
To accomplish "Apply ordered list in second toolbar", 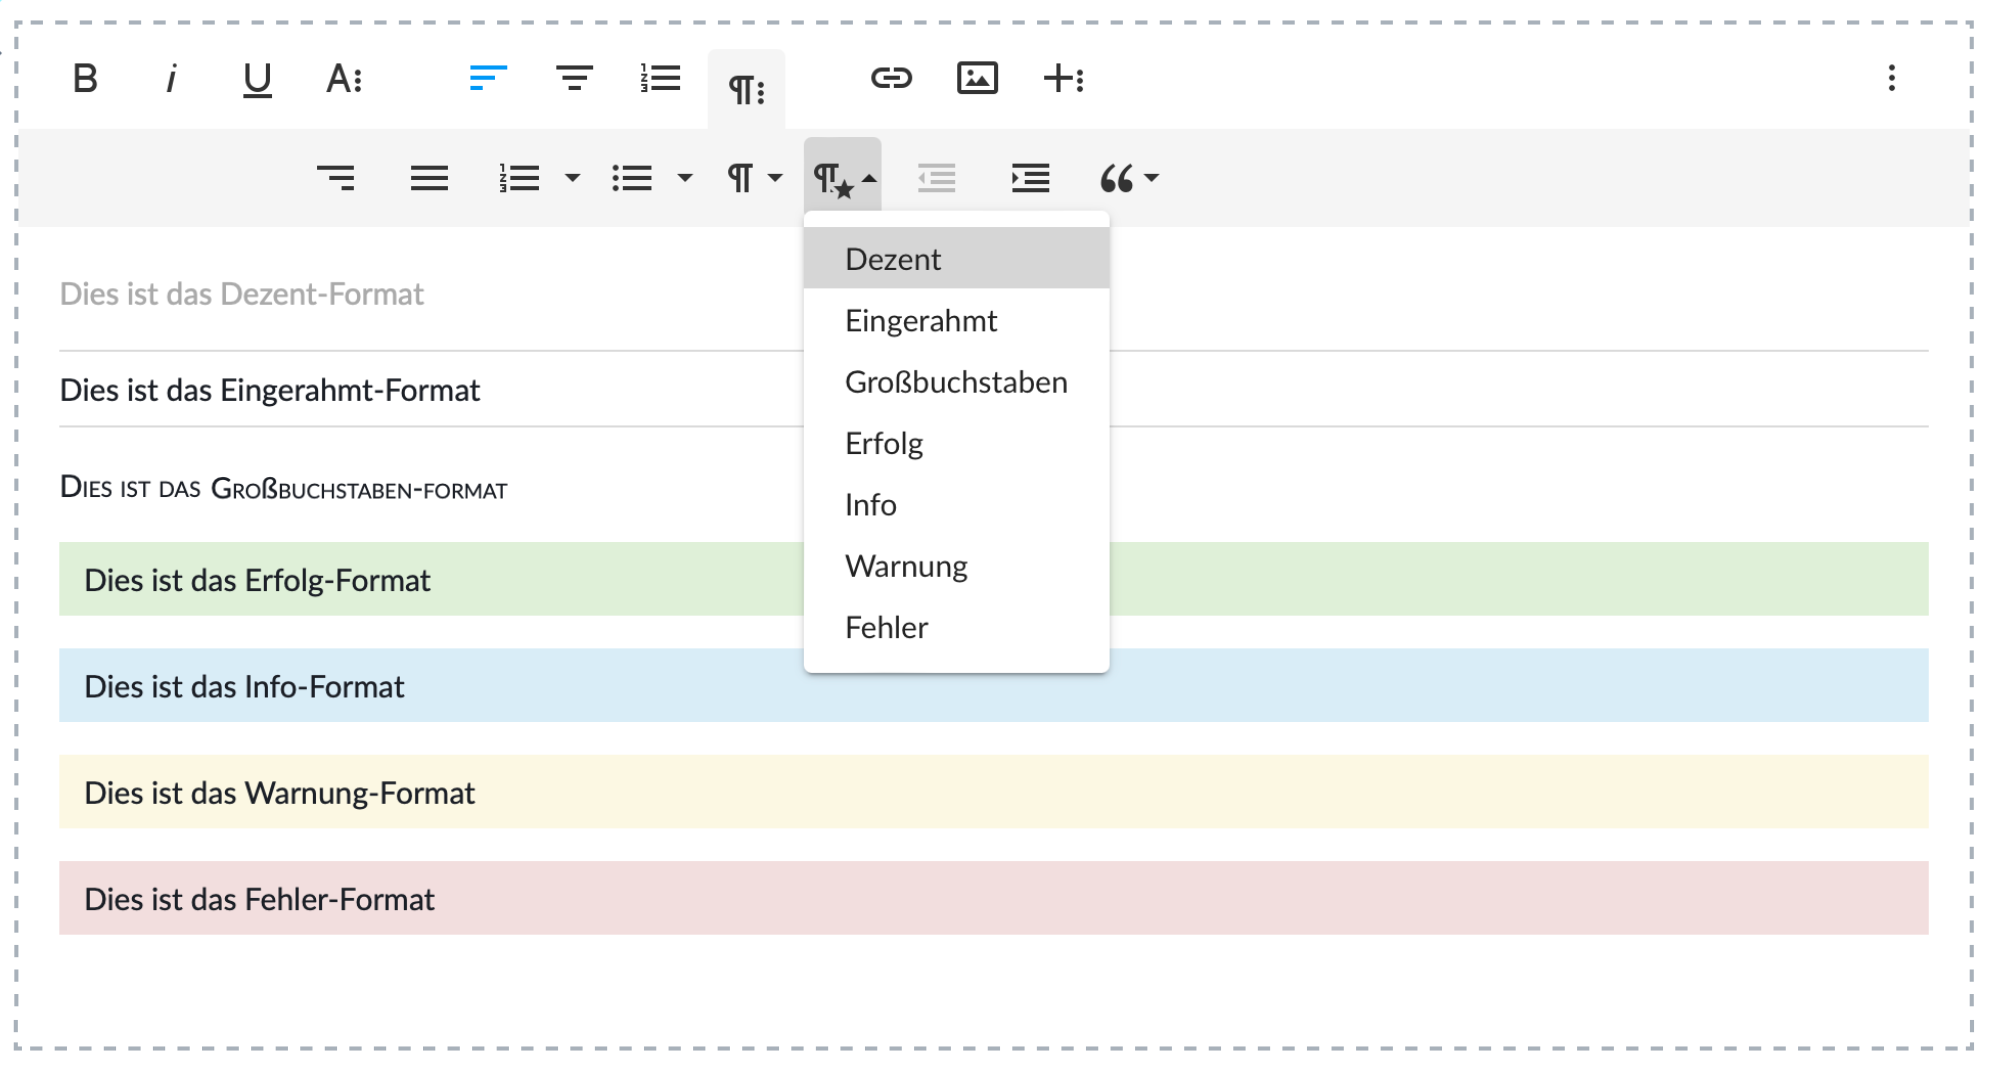I will [519, 178].
